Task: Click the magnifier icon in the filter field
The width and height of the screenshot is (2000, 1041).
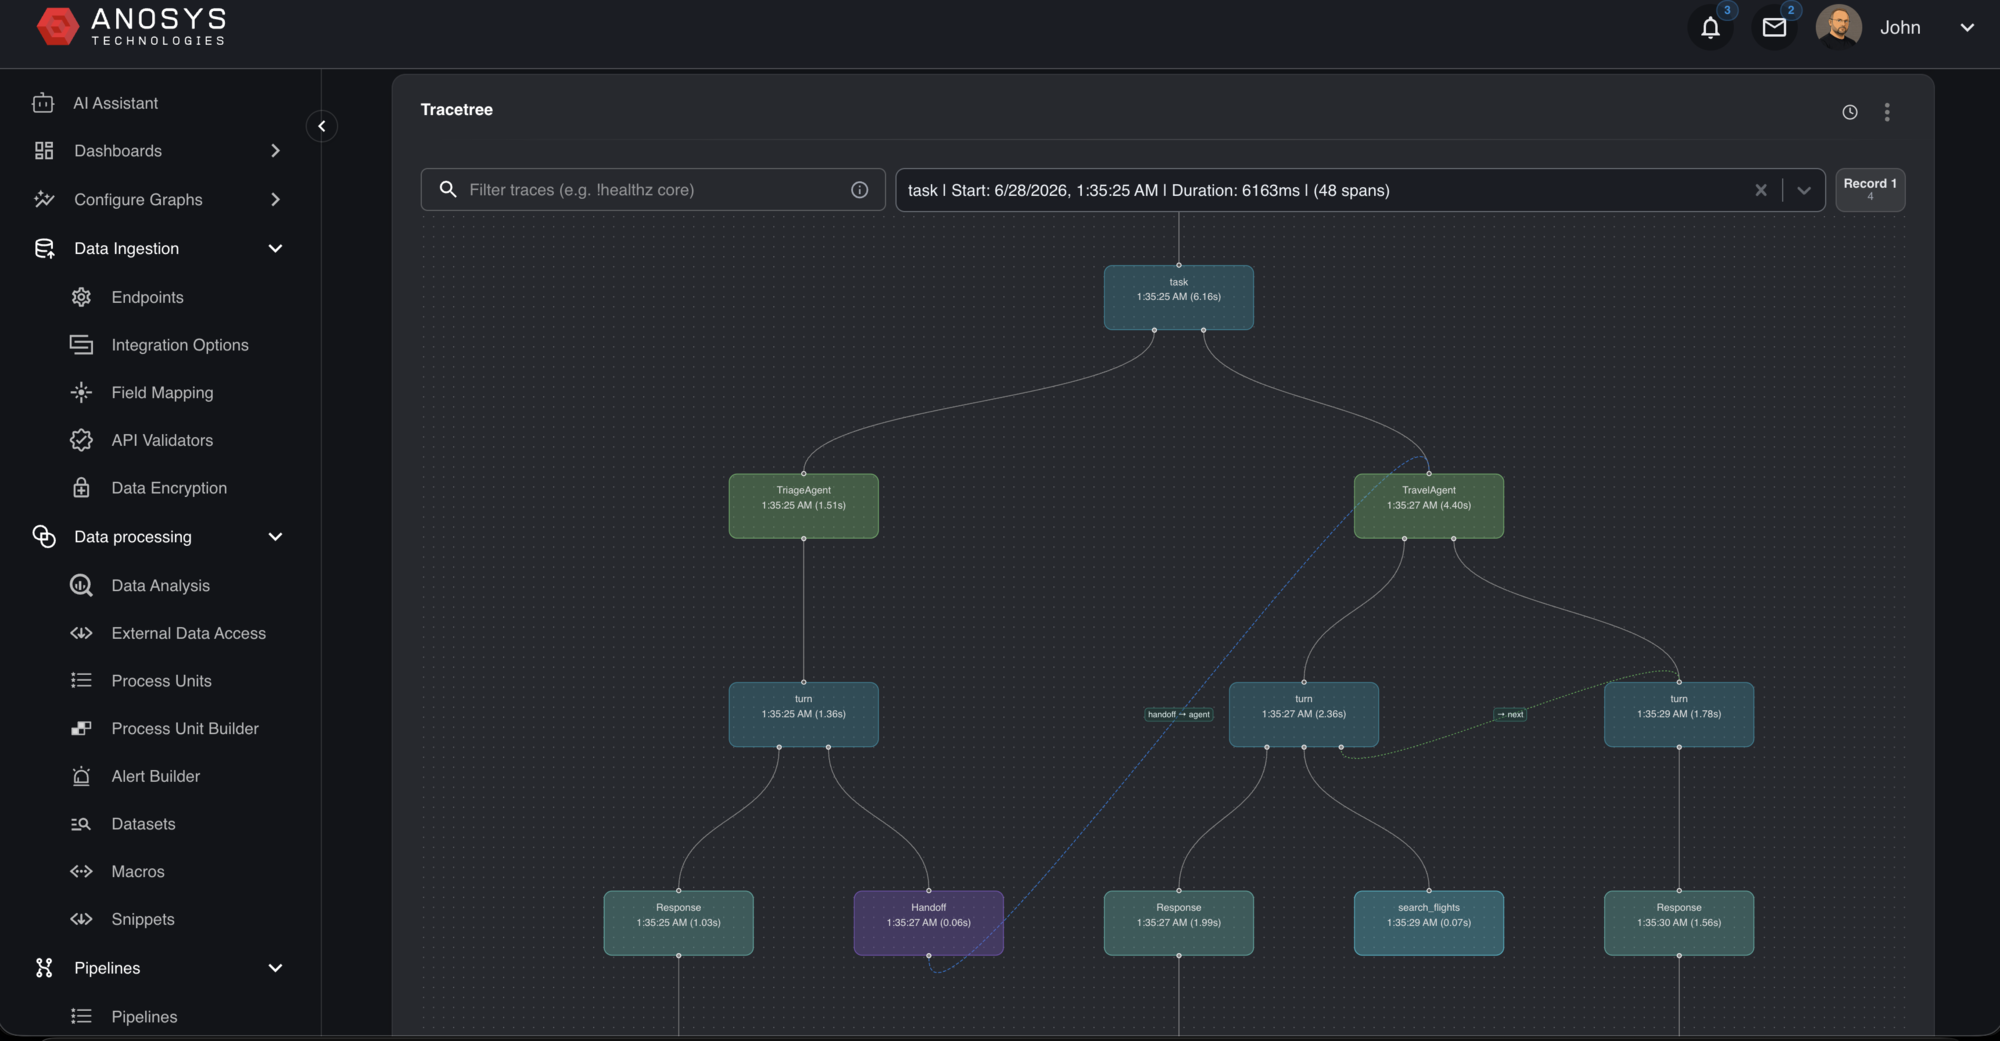Action: tap(448, 189)
